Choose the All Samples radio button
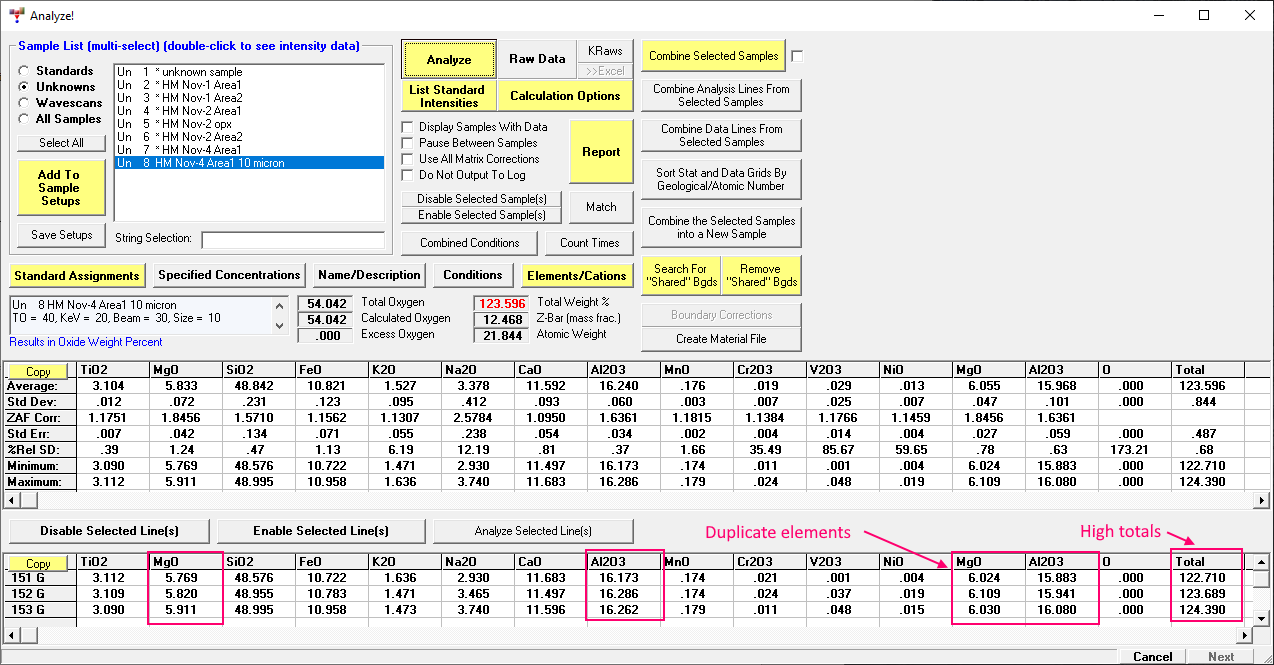 pyautogui.click(x=24, y=119)
